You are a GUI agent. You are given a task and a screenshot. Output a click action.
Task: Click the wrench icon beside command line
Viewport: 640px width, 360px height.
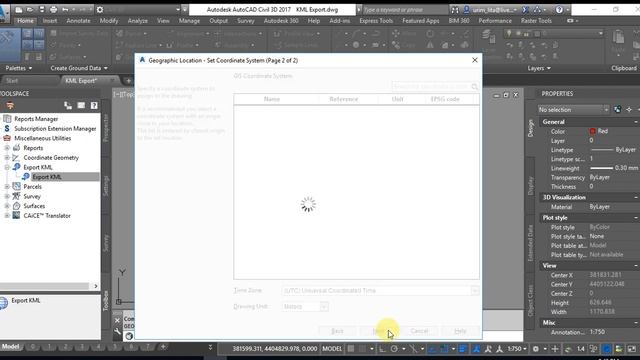[x=117, y=331]
